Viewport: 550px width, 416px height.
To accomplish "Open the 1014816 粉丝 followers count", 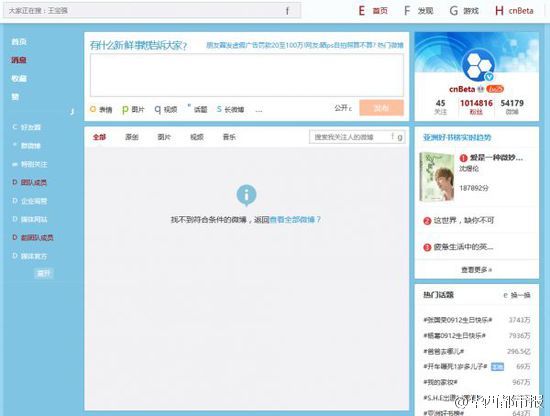I will 476,107.
